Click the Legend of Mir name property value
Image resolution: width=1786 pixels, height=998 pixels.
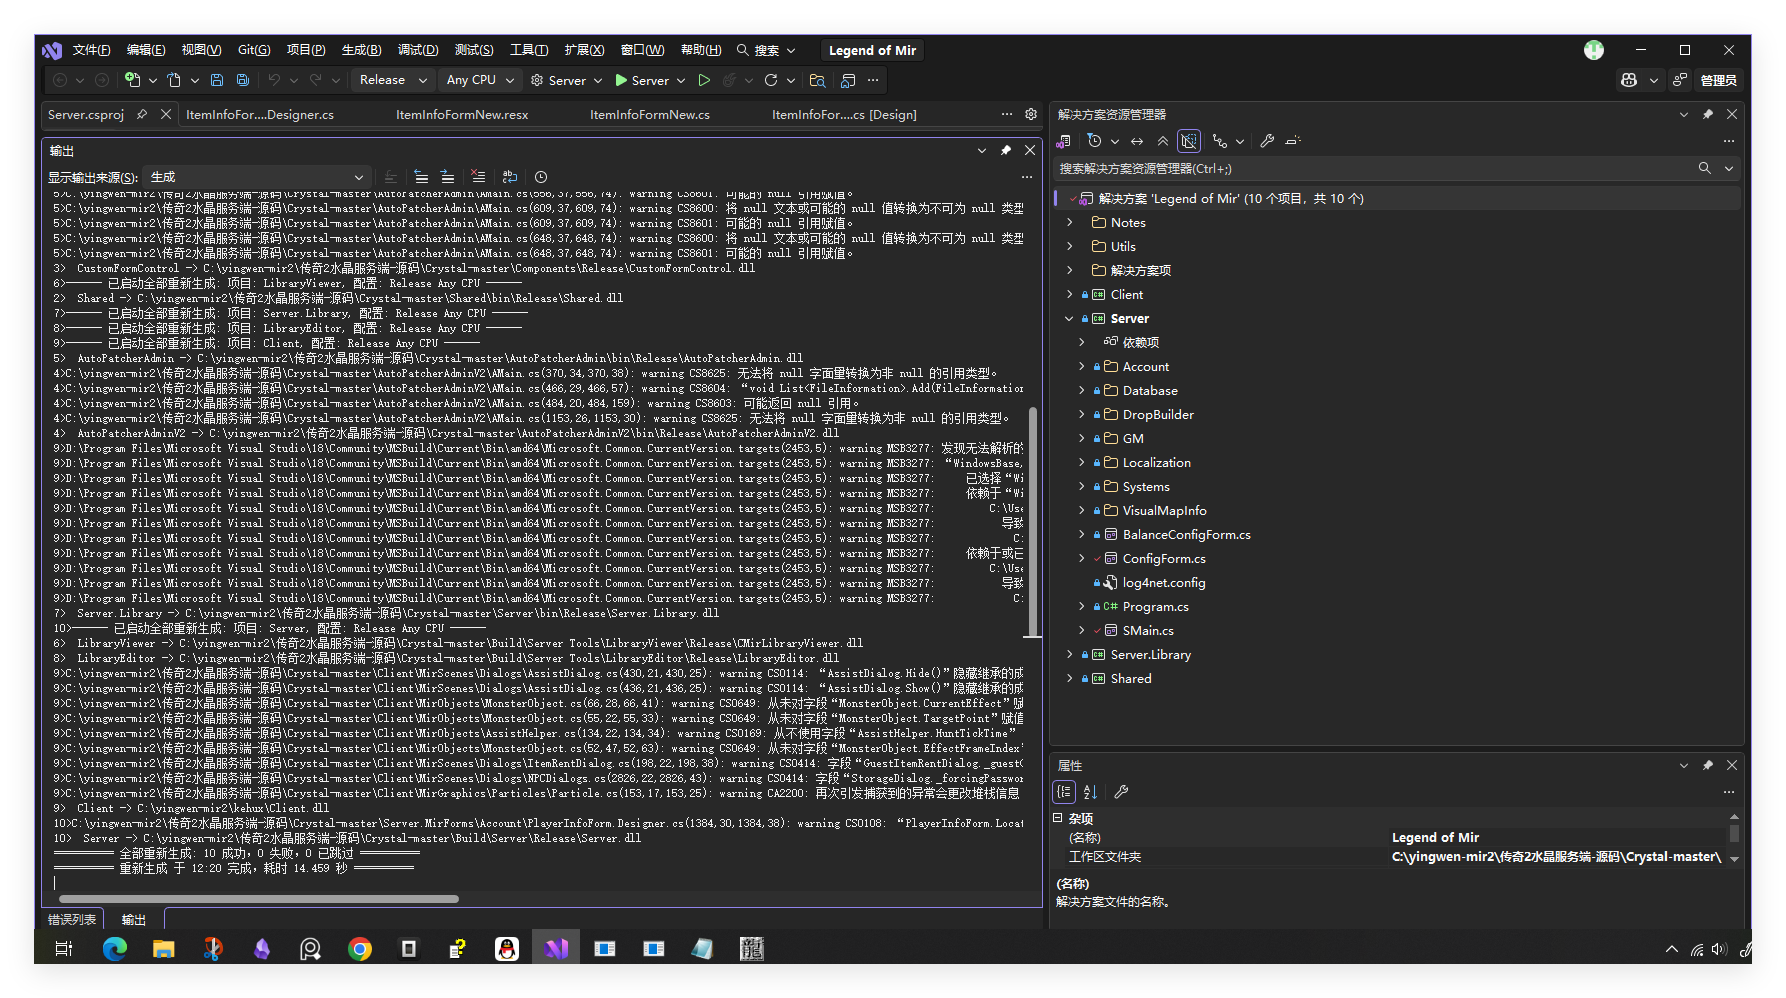pos(1435,838)
